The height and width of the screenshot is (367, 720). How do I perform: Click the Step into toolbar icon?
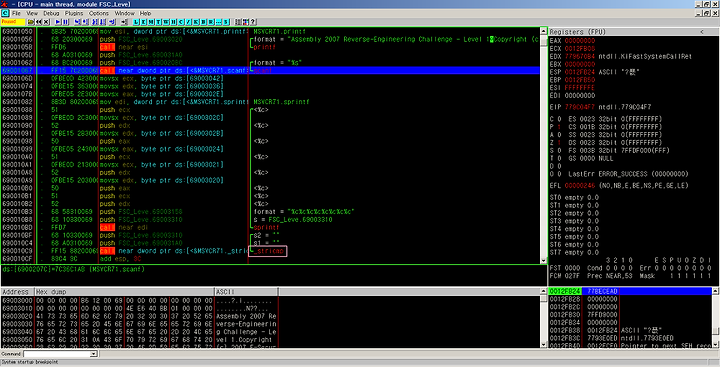(x=77, y=22)
